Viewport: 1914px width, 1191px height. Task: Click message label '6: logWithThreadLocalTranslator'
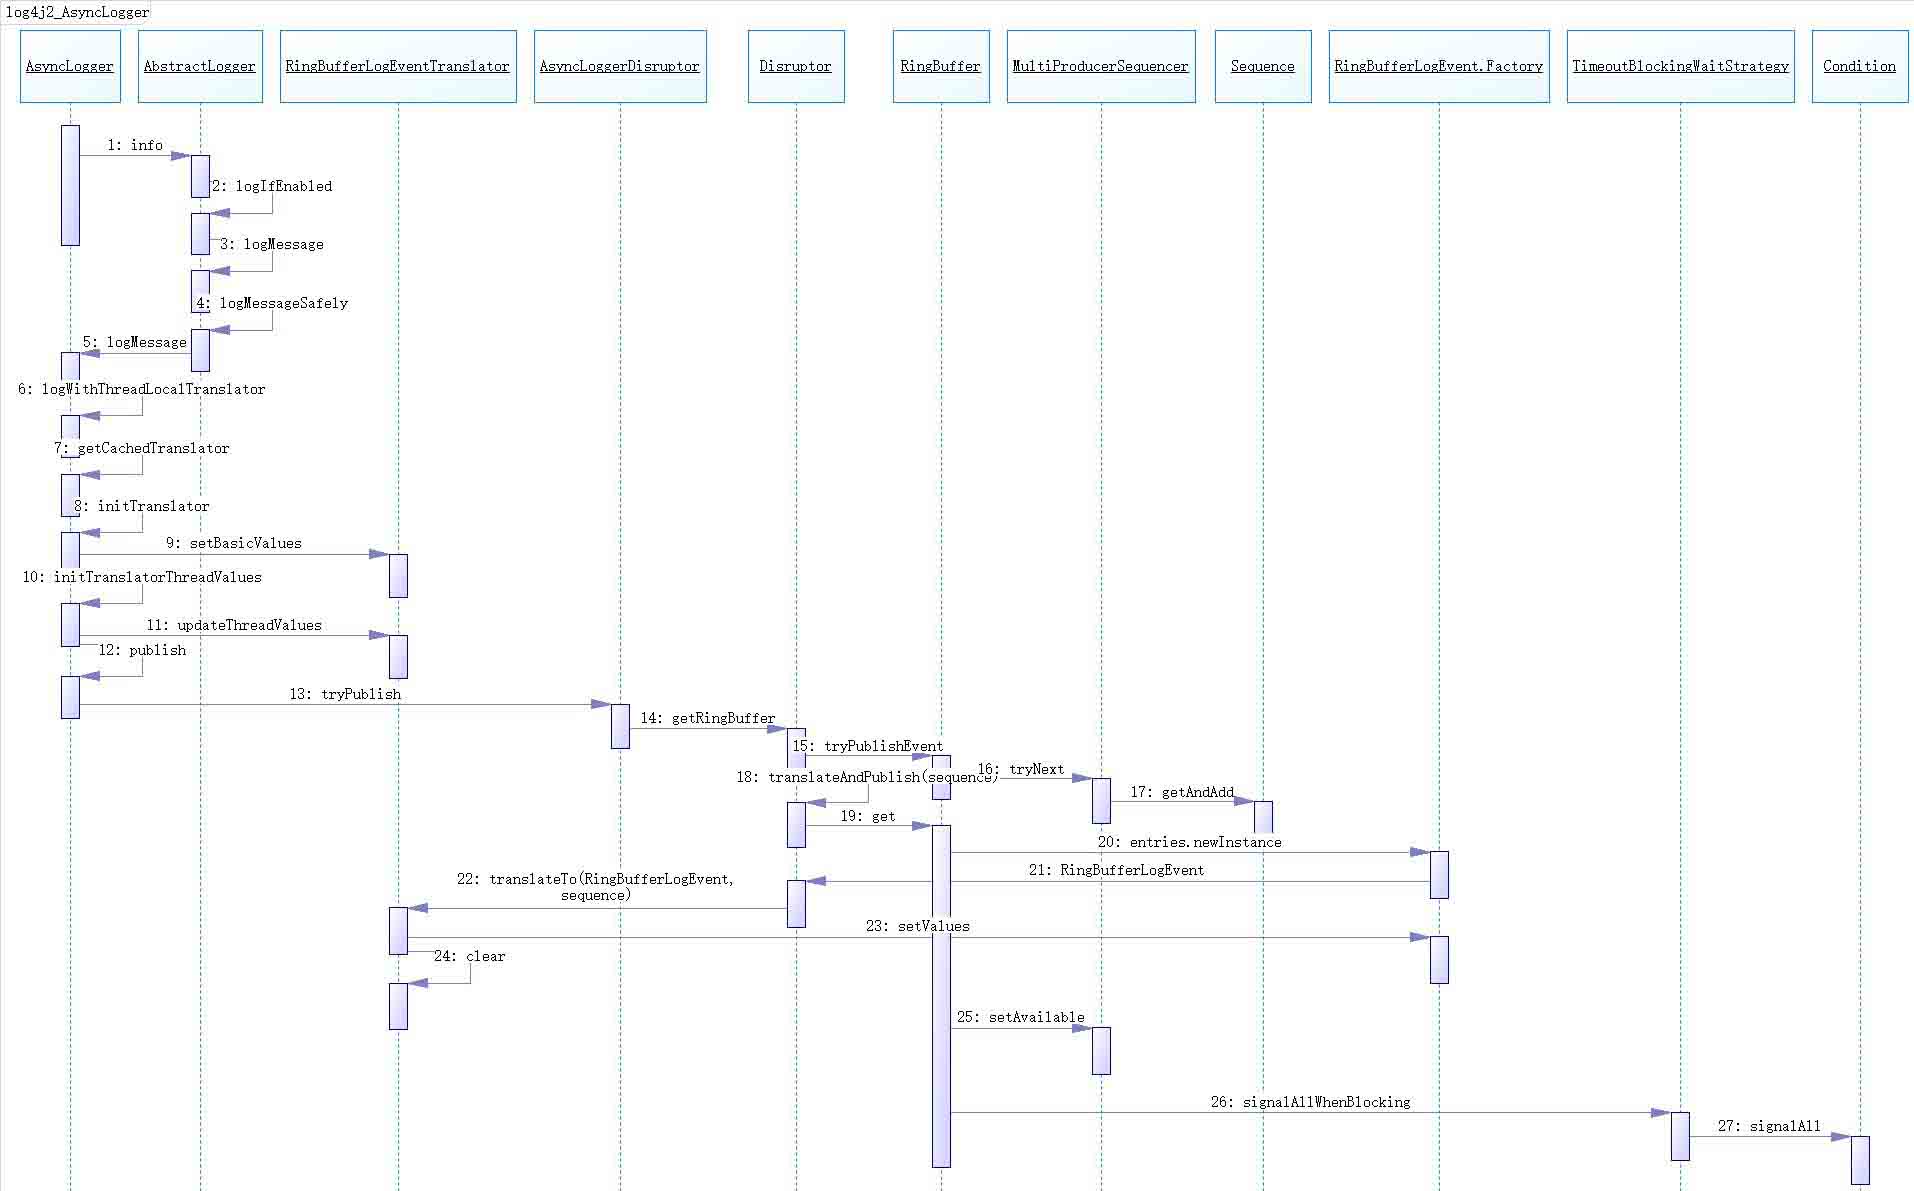pyautogui.click(x=142, y=389)
